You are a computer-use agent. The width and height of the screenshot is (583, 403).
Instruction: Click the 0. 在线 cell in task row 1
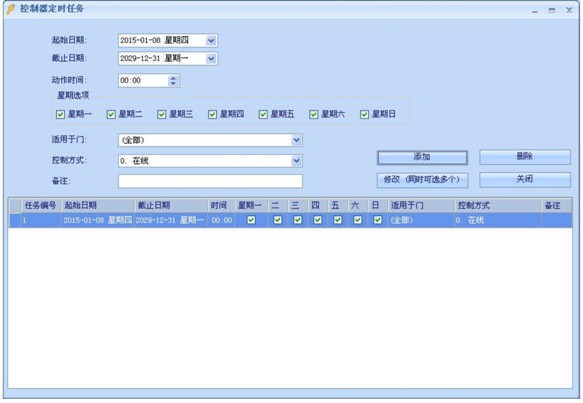(x=497, y=220)
